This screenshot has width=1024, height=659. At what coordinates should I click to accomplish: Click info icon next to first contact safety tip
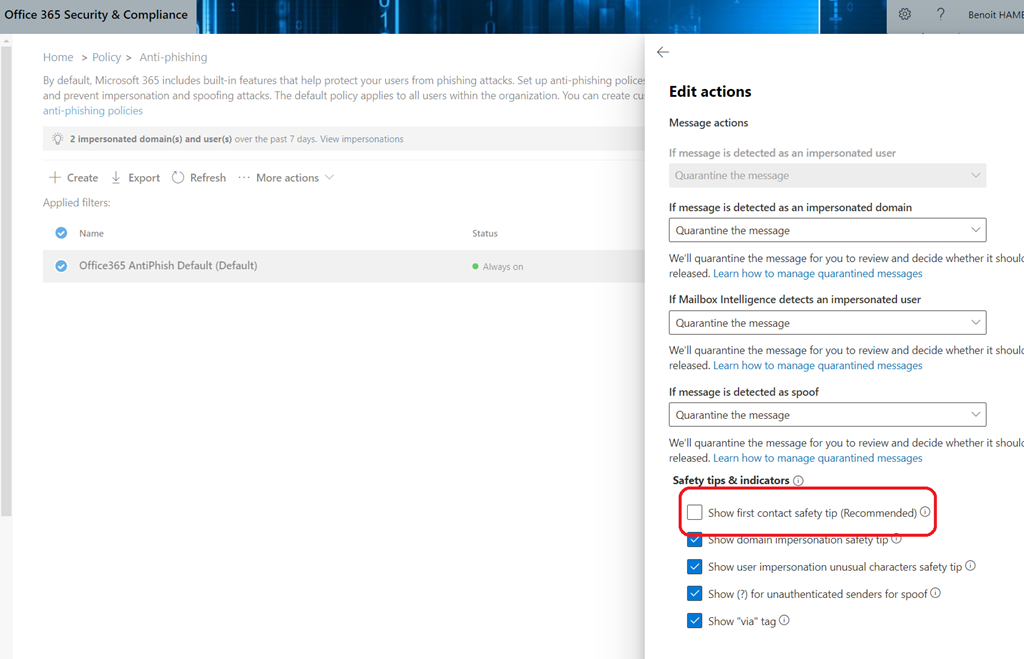pyautogui.click(x=925, y=512)
